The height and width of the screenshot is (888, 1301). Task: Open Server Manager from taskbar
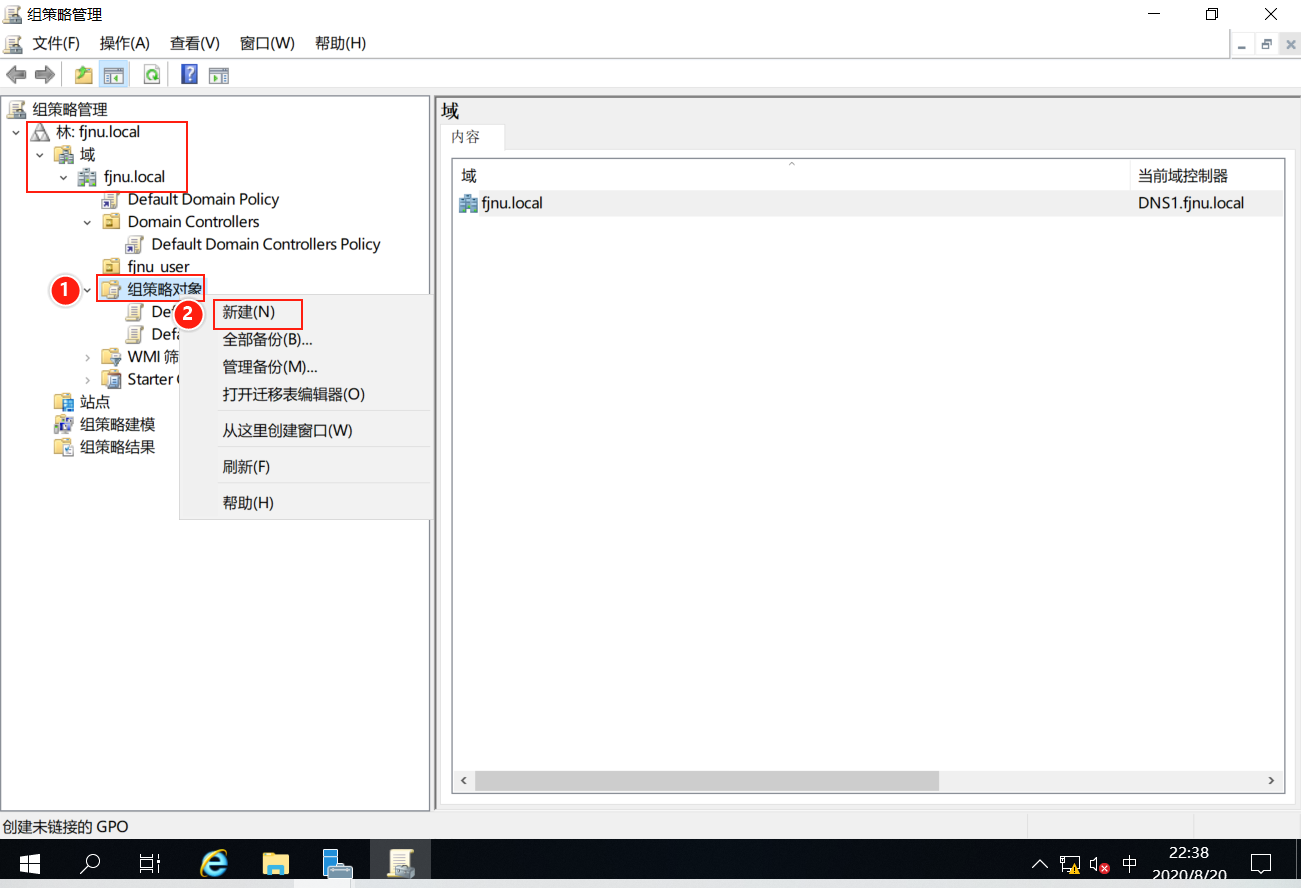coord(338,863)
